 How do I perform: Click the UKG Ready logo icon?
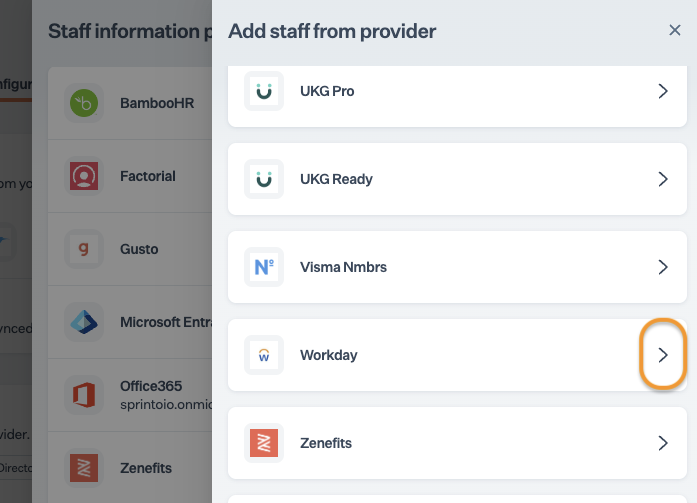click(x=264, y=179)
